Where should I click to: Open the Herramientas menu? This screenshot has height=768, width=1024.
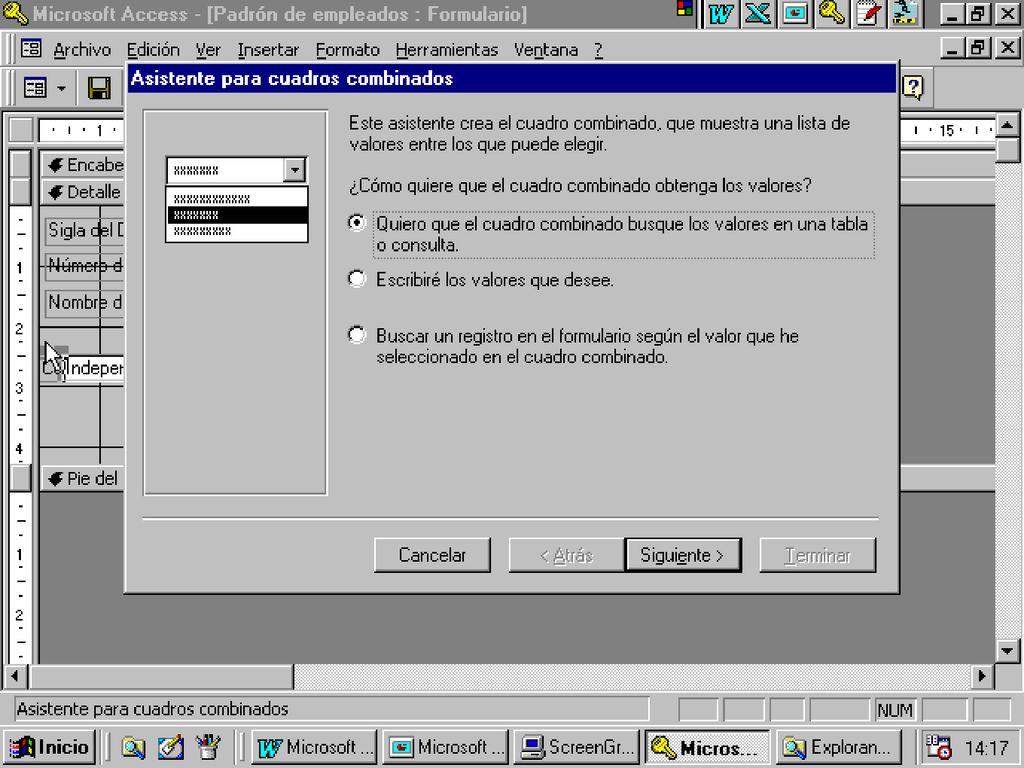[447, 50]
